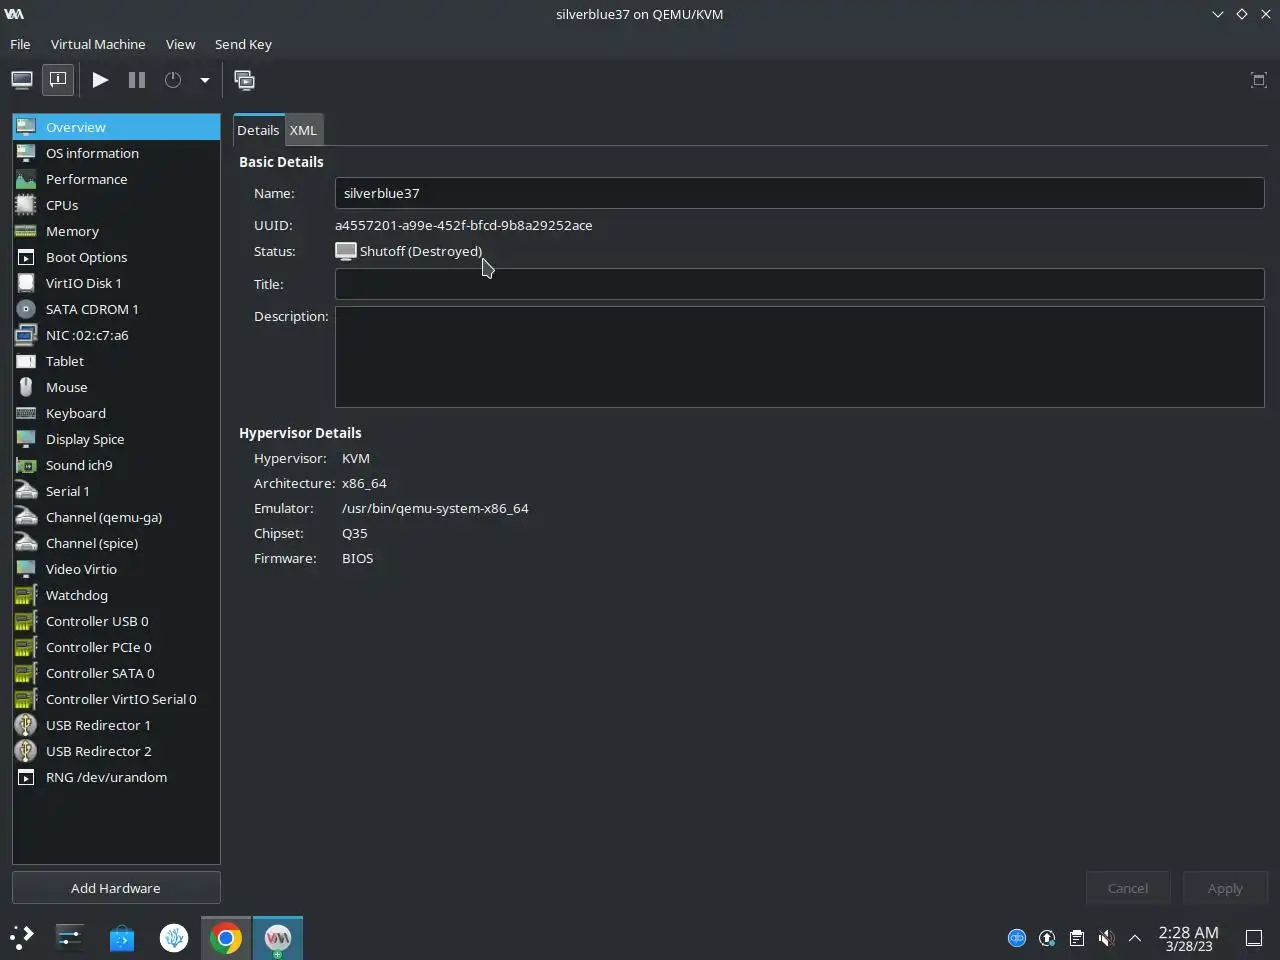Open the application launcher in taskbar

point(22,938)
